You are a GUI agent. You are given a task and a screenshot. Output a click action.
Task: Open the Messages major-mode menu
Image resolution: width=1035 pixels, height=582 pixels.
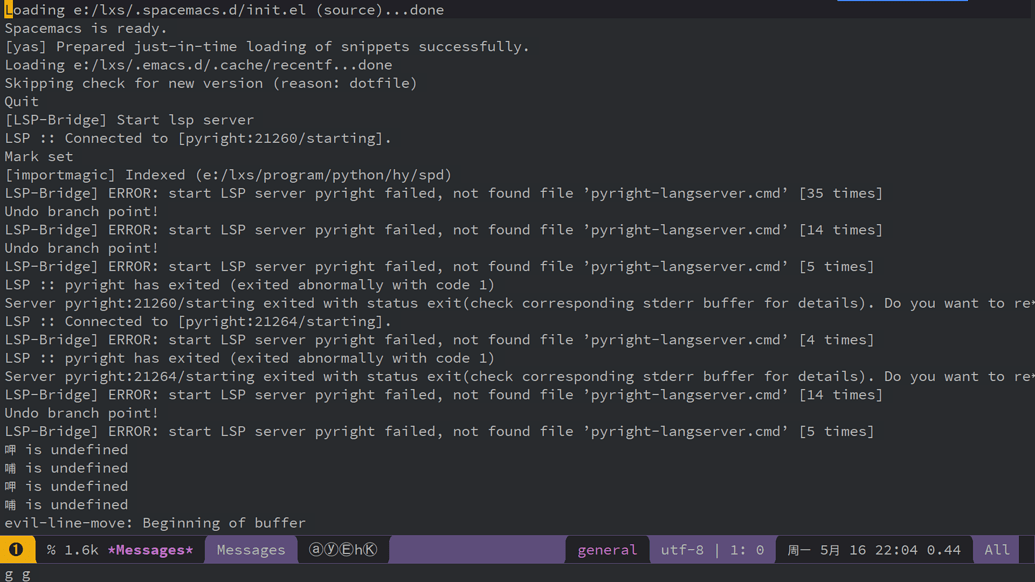(x=250, y=549)
